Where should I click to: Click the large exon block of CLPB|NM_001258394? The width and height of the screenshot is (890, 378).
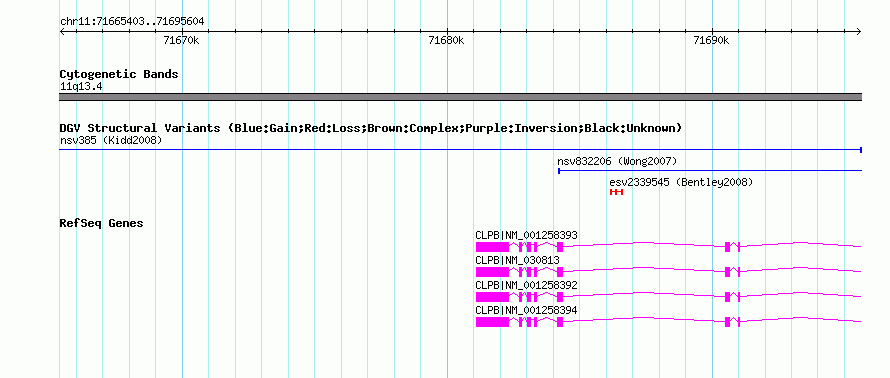click(x=492, y=321)
